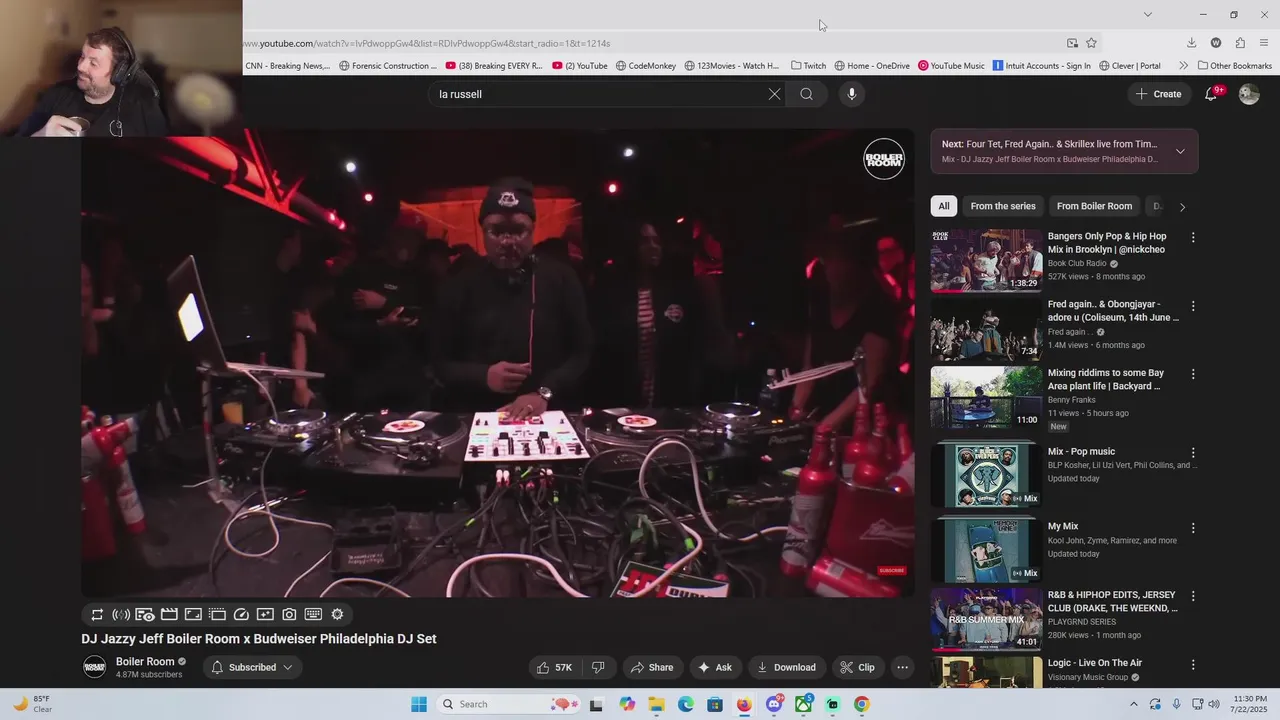The height and width of the screenshot is (720, 1280).
Task: Open 'CodeMonkey' bookmark
Action: (645, 66)
